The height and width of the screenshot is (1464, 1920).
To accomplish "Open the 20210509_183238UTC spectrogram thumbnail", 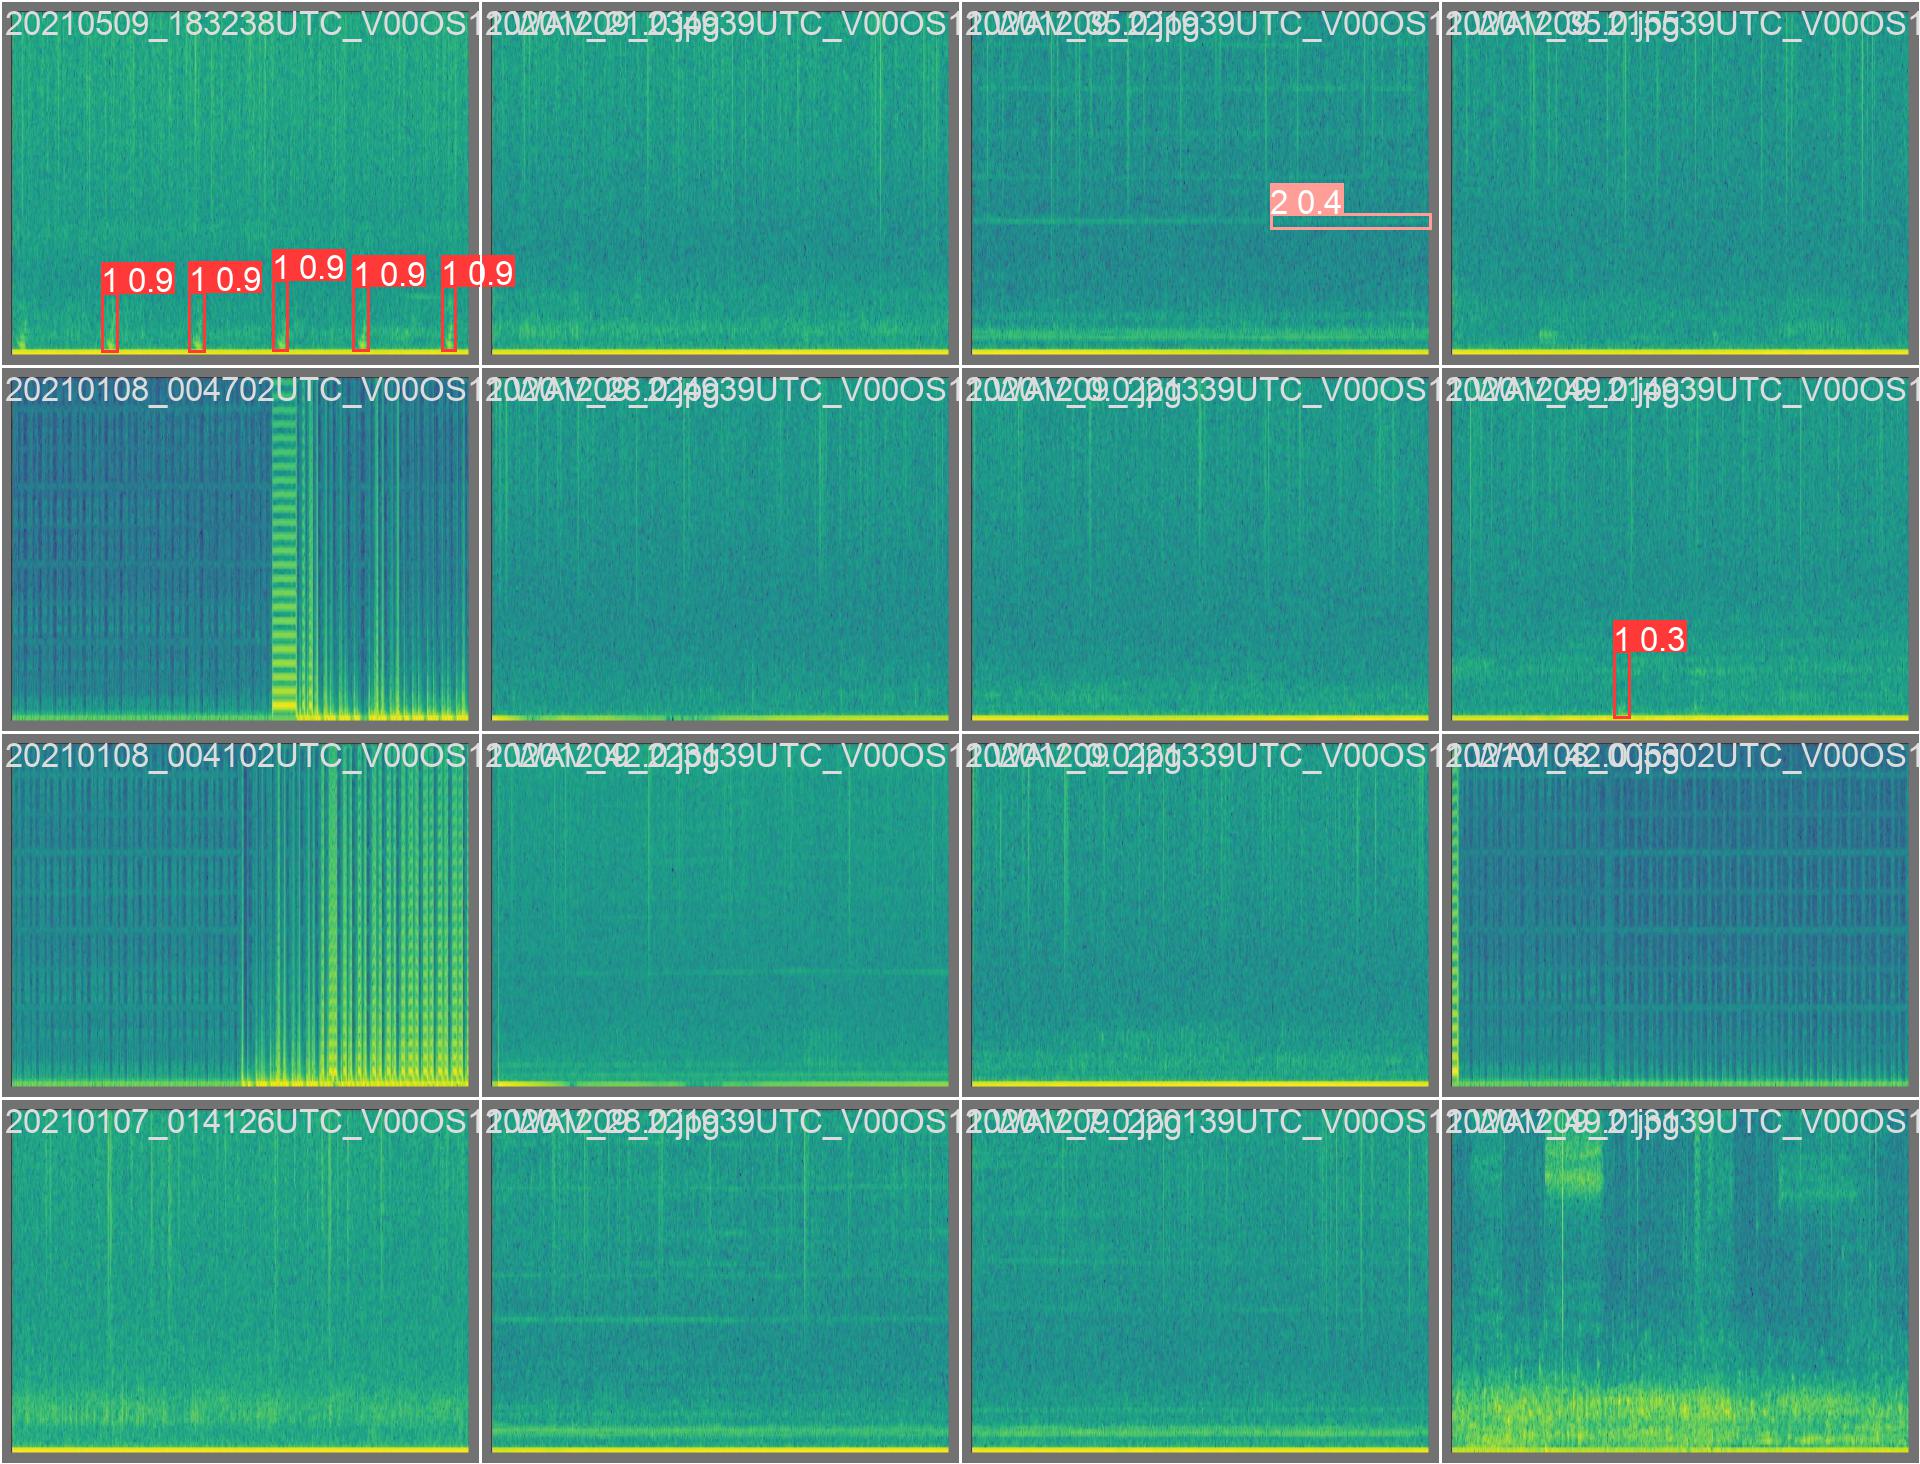I will click(240, 150).
